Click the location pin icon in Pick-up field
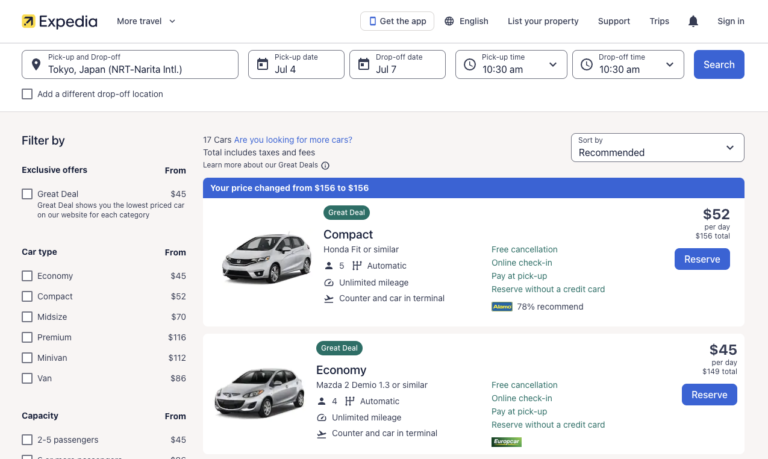This screenshot has width=768, height=459. (36, 64)
